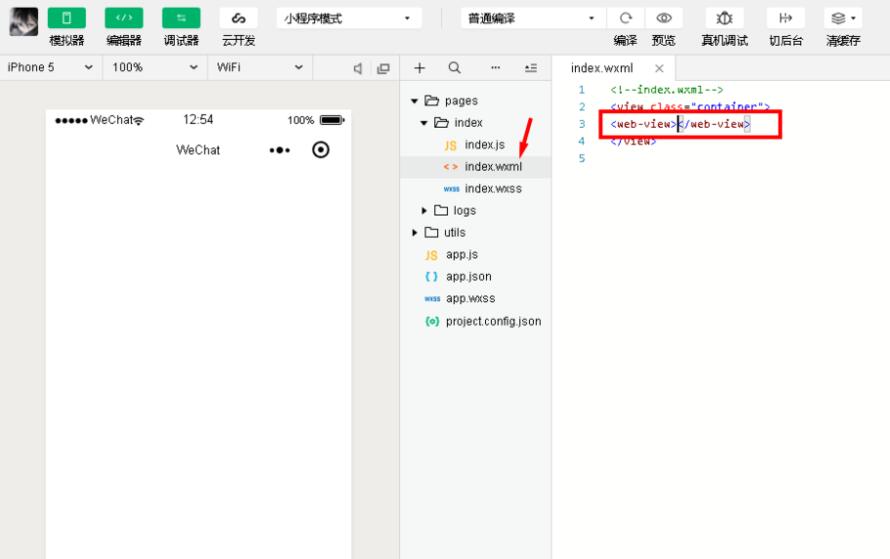Toggle the editor panel (编辑器)
Viewport: 890px width, 559px height.
(124, 19)
